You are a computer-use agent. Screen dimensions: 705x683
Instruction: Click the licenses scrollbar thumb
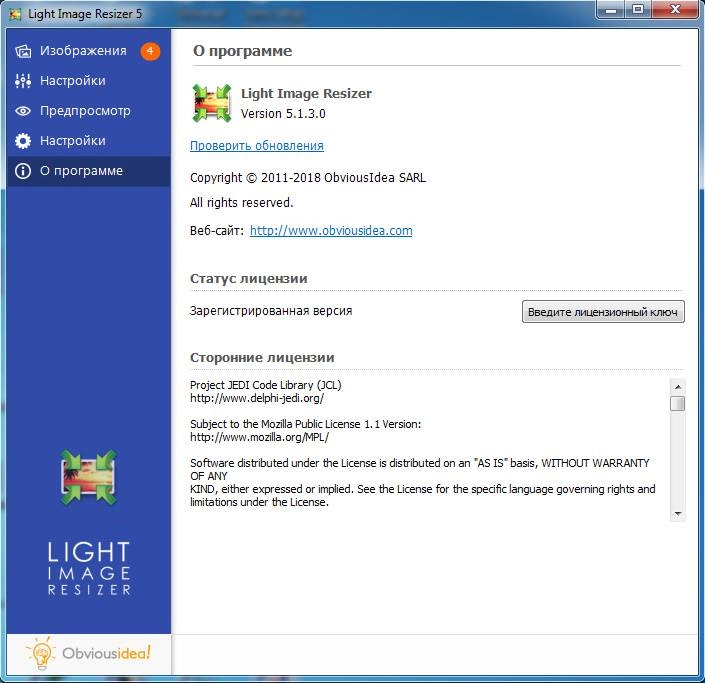coord(678,403)
